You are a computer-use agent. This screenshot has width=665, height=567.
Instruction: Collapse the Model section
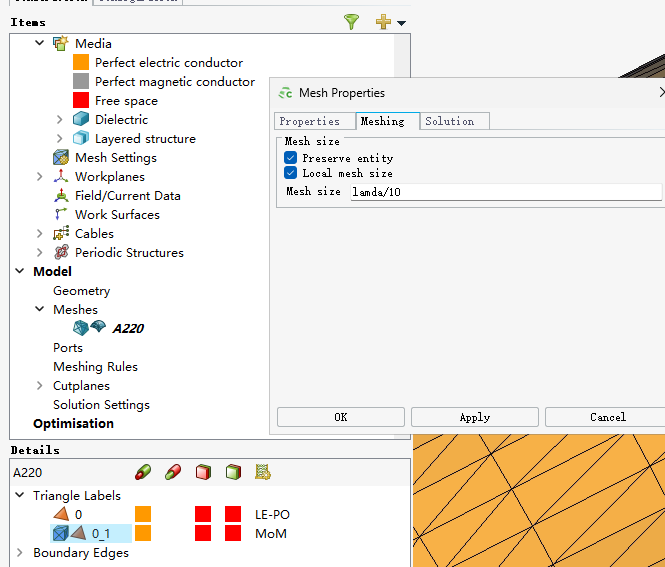pos(20,271)
